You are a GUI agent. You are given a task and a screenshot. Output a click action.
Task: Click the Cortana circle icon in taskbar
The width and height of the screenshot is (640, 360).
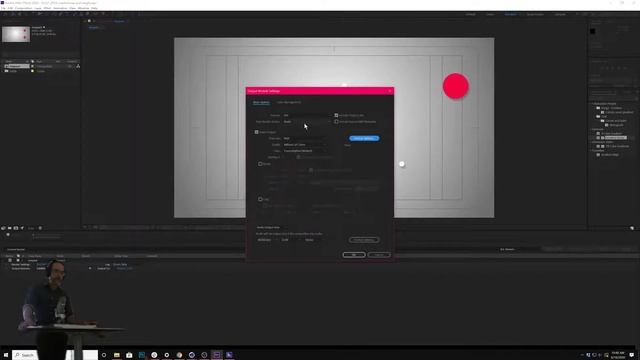point(104,355)
